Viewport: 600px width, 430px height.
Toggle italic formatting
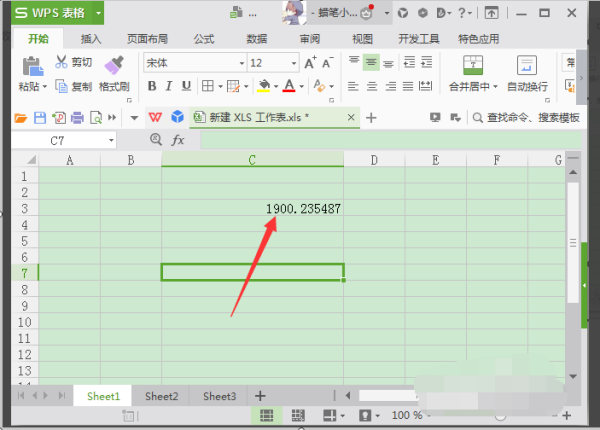pos(169,86)
